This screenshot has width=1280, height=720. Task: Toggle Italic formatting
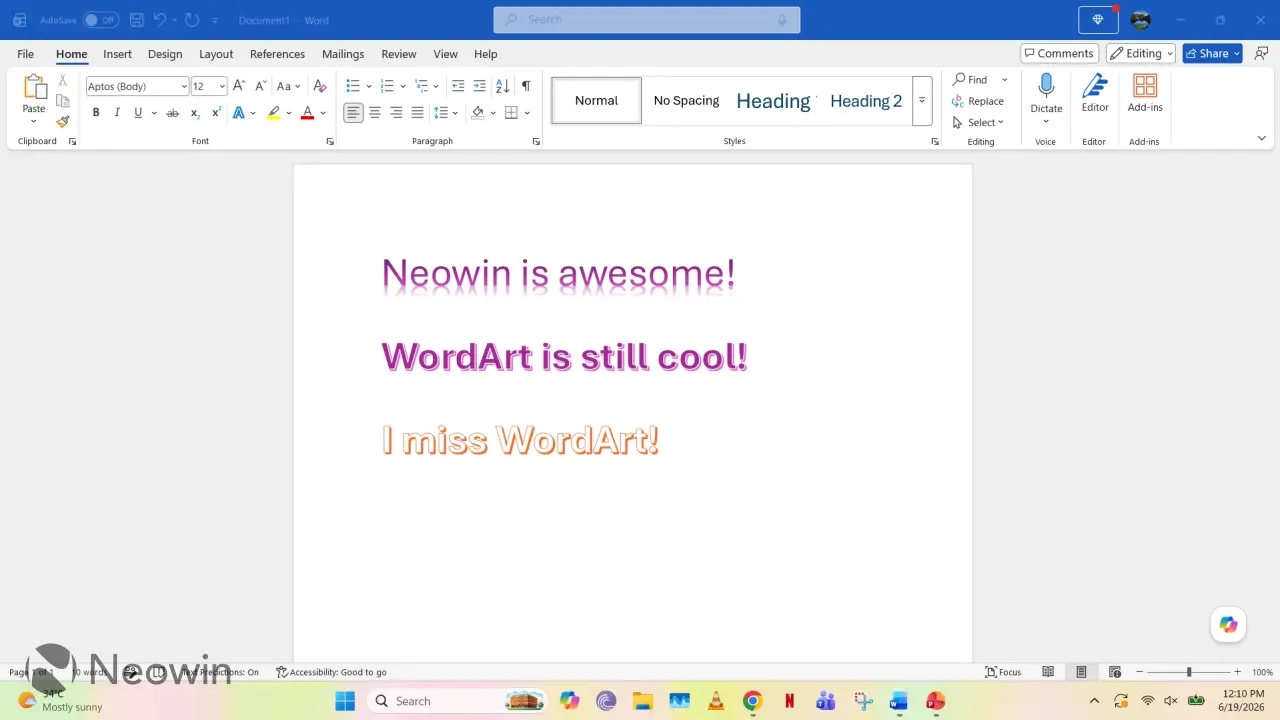tap(117, 113)
